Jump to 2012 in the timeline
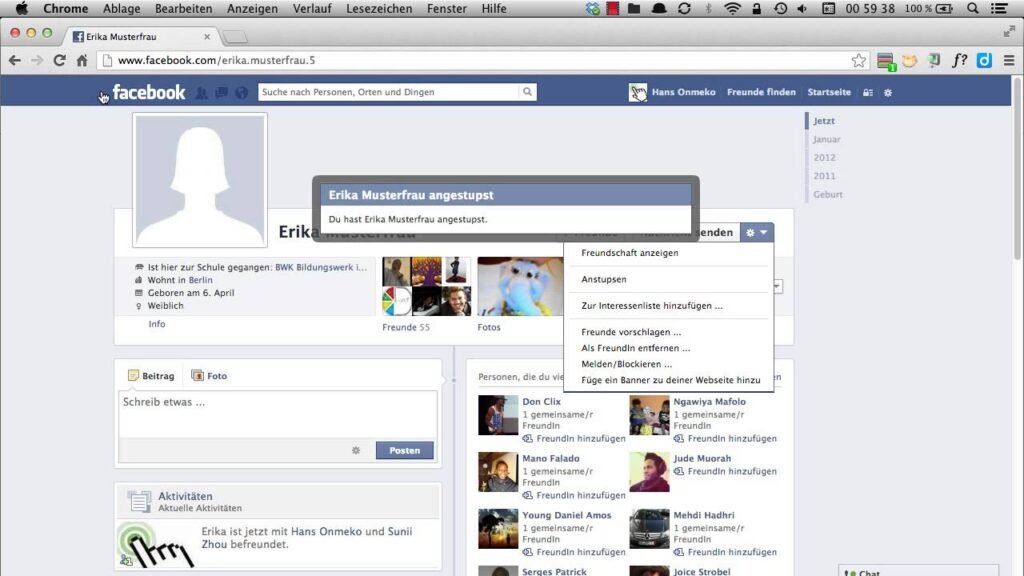This screenshot has width=1024, height=576. coord(825,158)
